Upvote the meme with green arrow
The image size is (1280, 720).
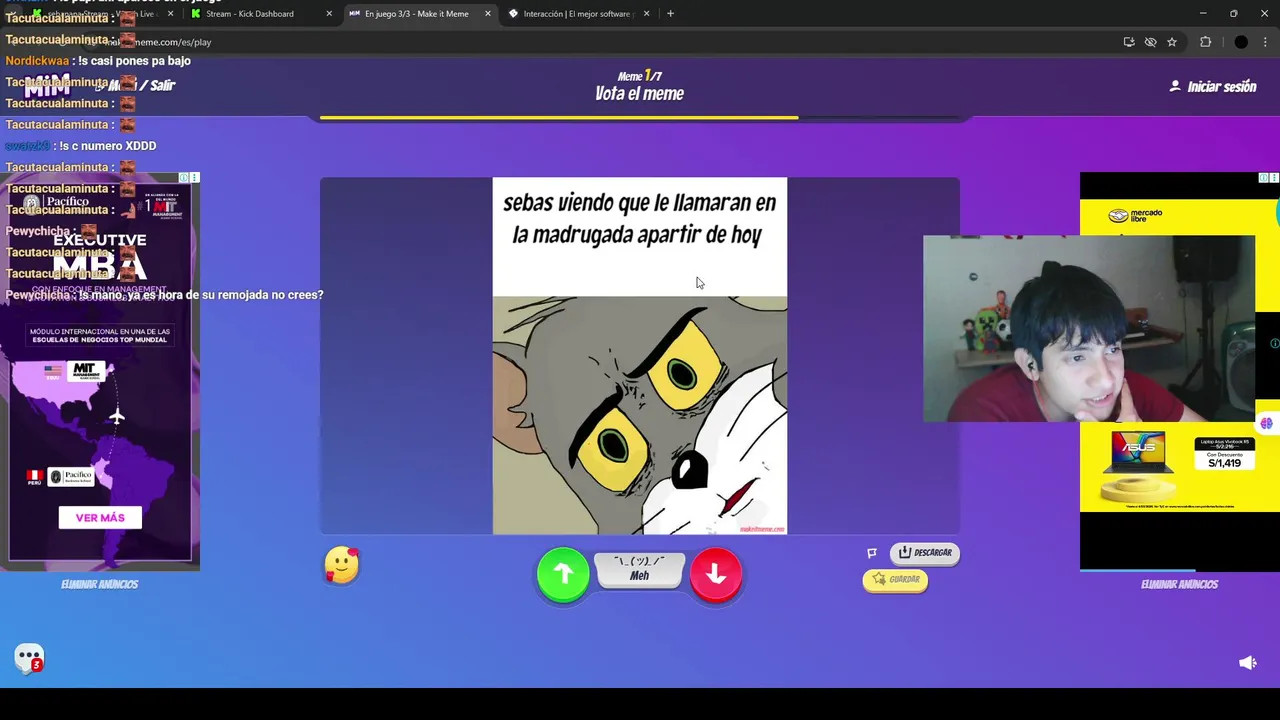[563, 574]
